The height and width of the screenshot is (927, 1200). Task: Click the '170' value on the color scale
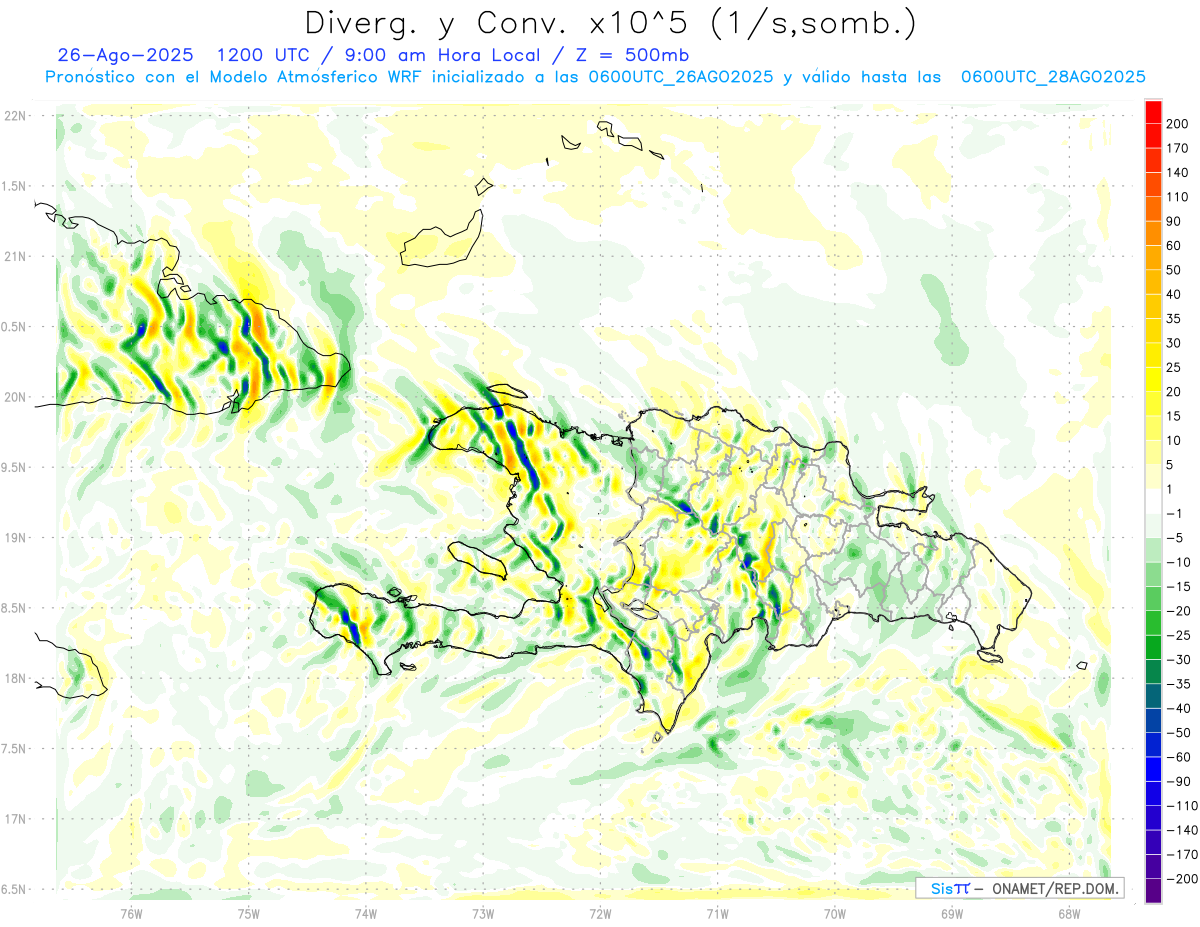pyautogui.click(x=1177, y=148)
